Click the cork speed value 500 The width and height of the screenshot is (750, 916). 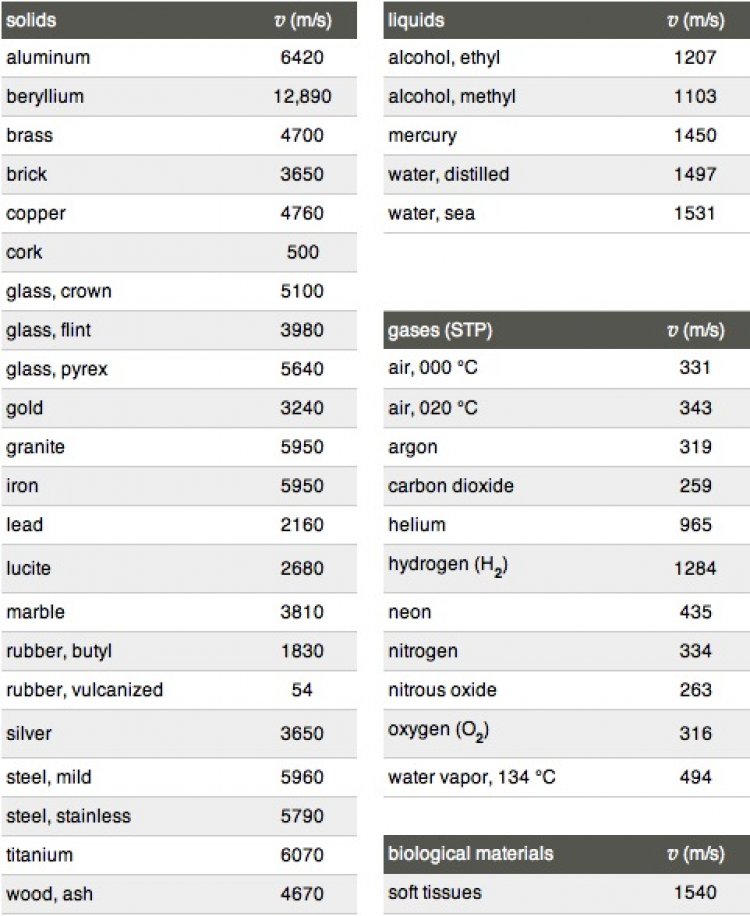[x=301, y=252]
